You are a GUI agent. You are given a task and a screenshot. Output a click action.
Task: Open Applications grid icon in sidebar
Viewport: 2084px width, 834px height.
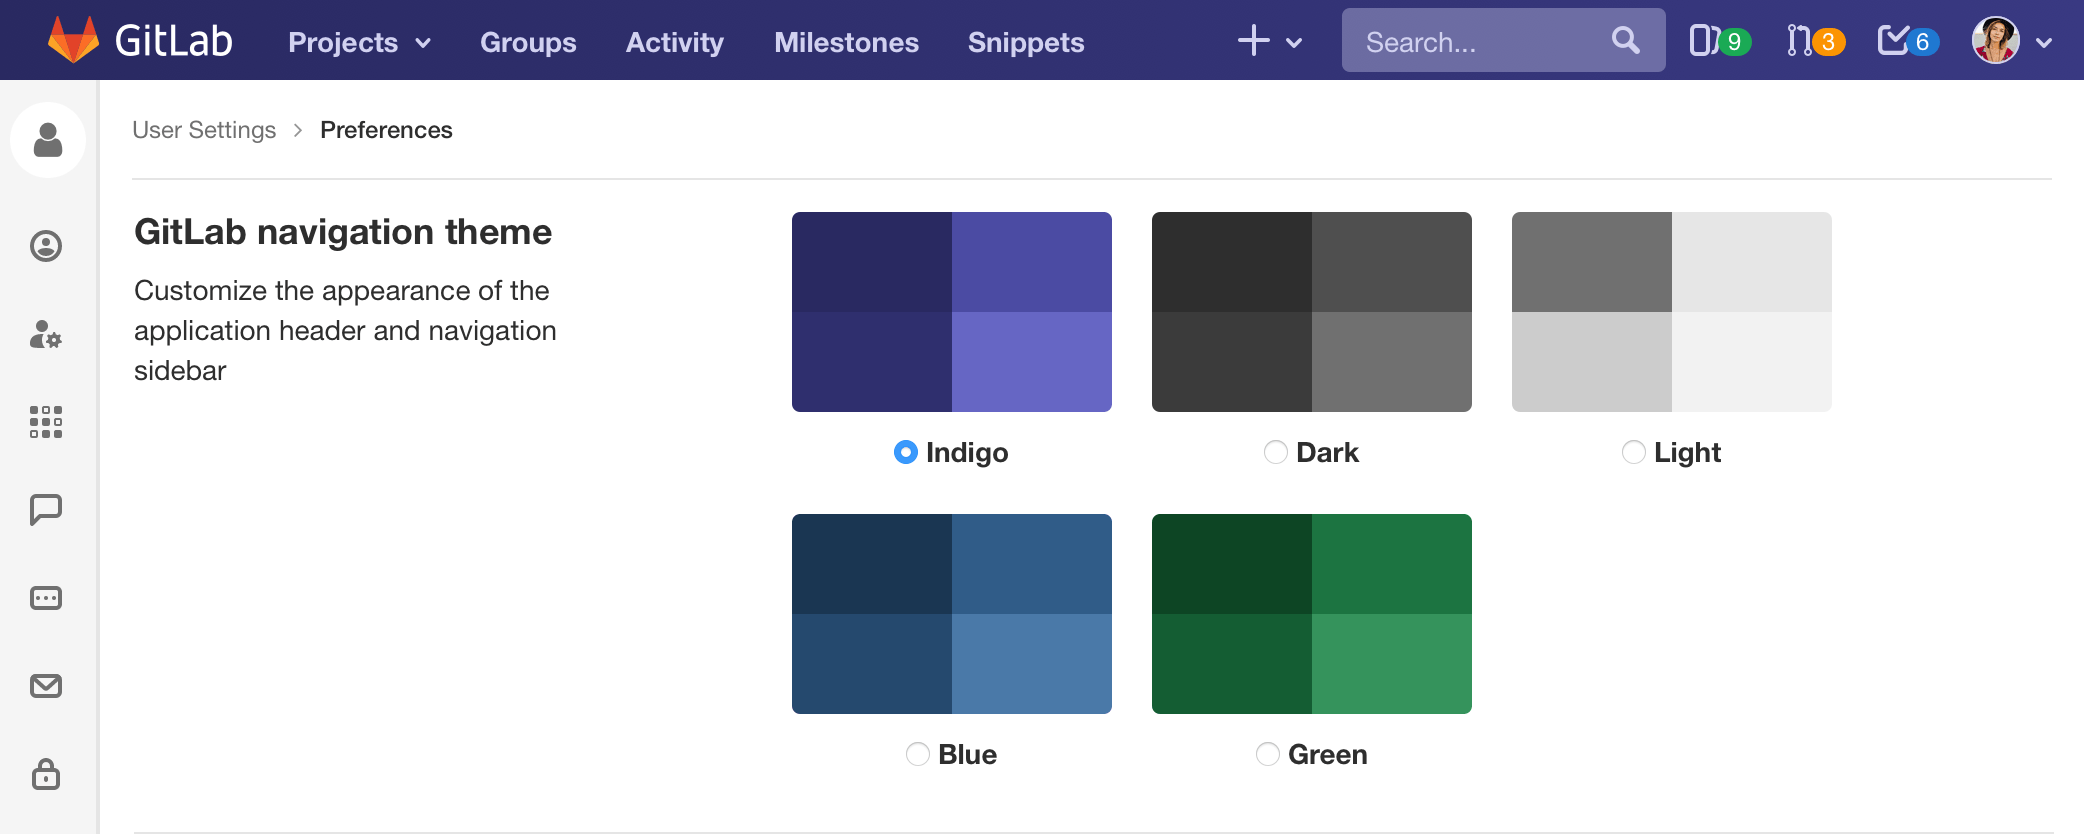coord(46,422)
